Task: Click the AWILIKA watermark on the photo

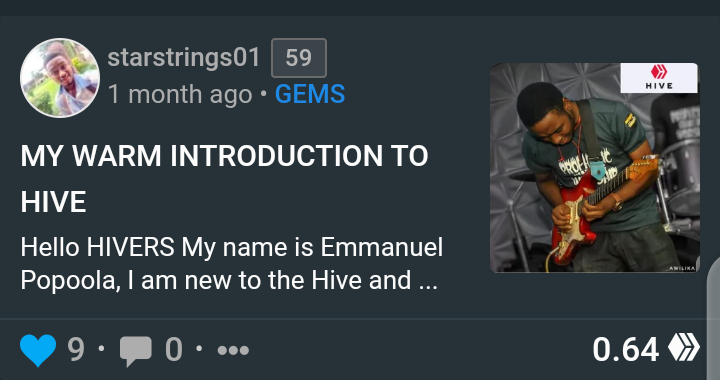Action: pos(682,268)
